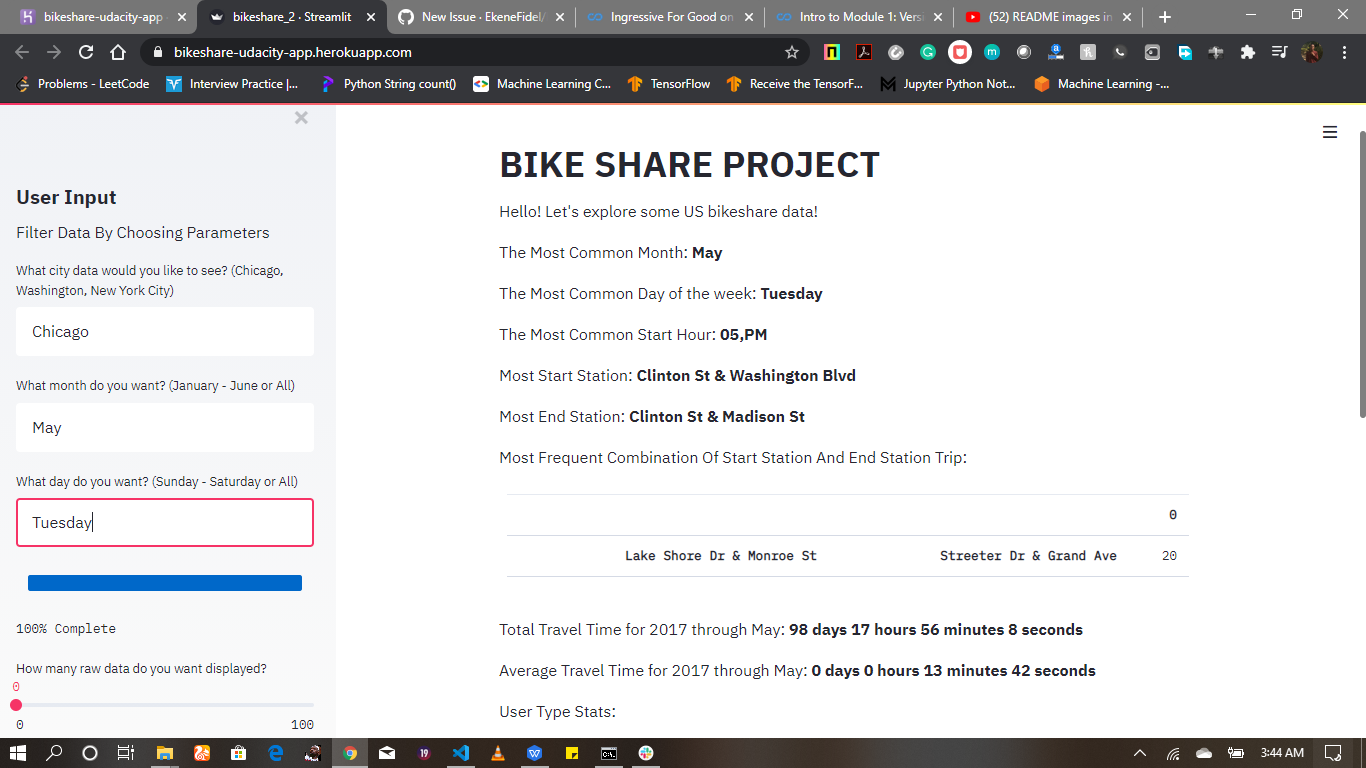
Task: Open the city selection input showing Chicago
Action: pyautogui.click(x=164, y=331)
